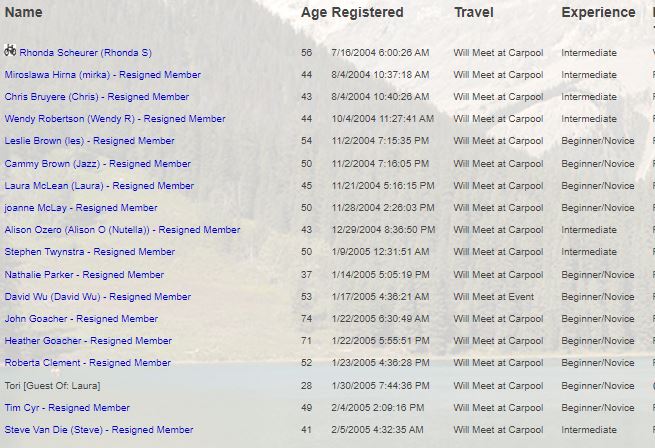Select Laura McLean (Laura) link
The height and width of the screenshot is (448, 655).
coord(99,186)
